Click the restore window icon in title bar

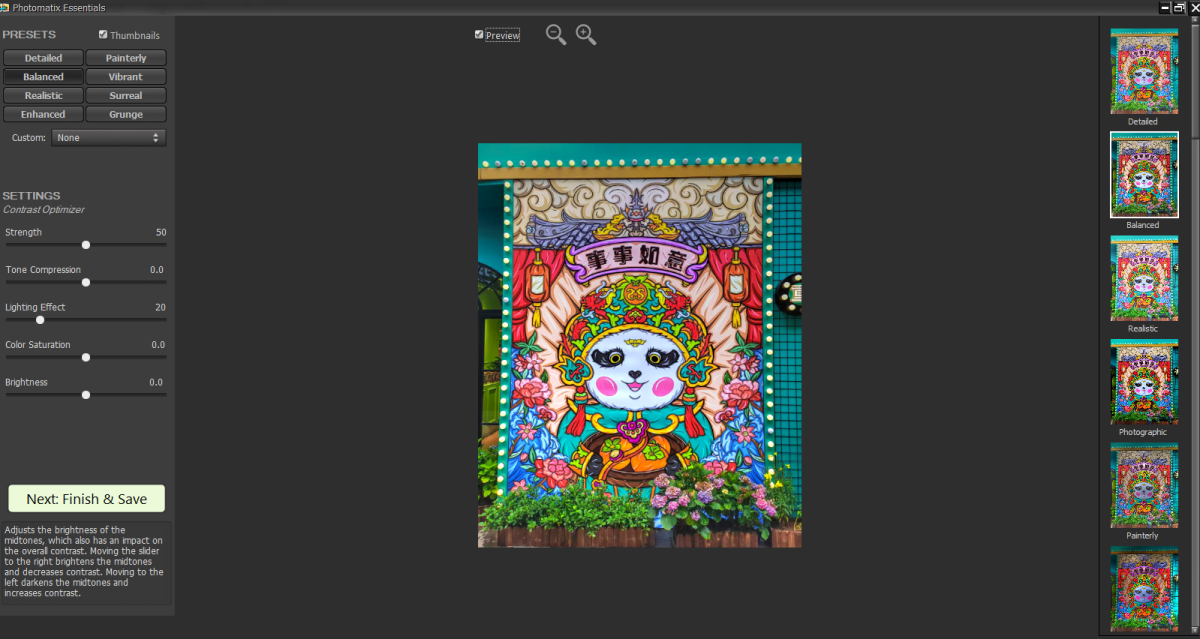[x=1179, y=7]
